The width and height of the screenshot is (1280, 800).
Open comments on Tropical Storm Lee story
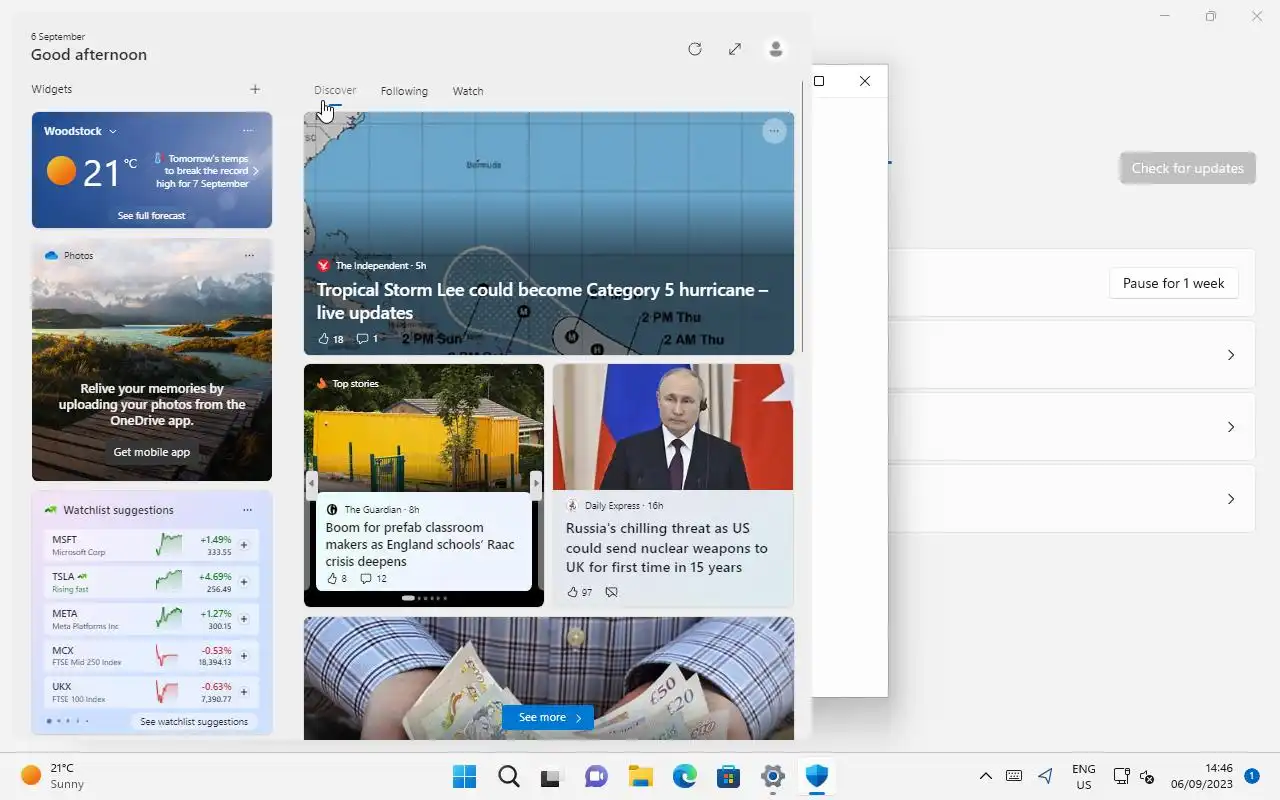point(367,339)
